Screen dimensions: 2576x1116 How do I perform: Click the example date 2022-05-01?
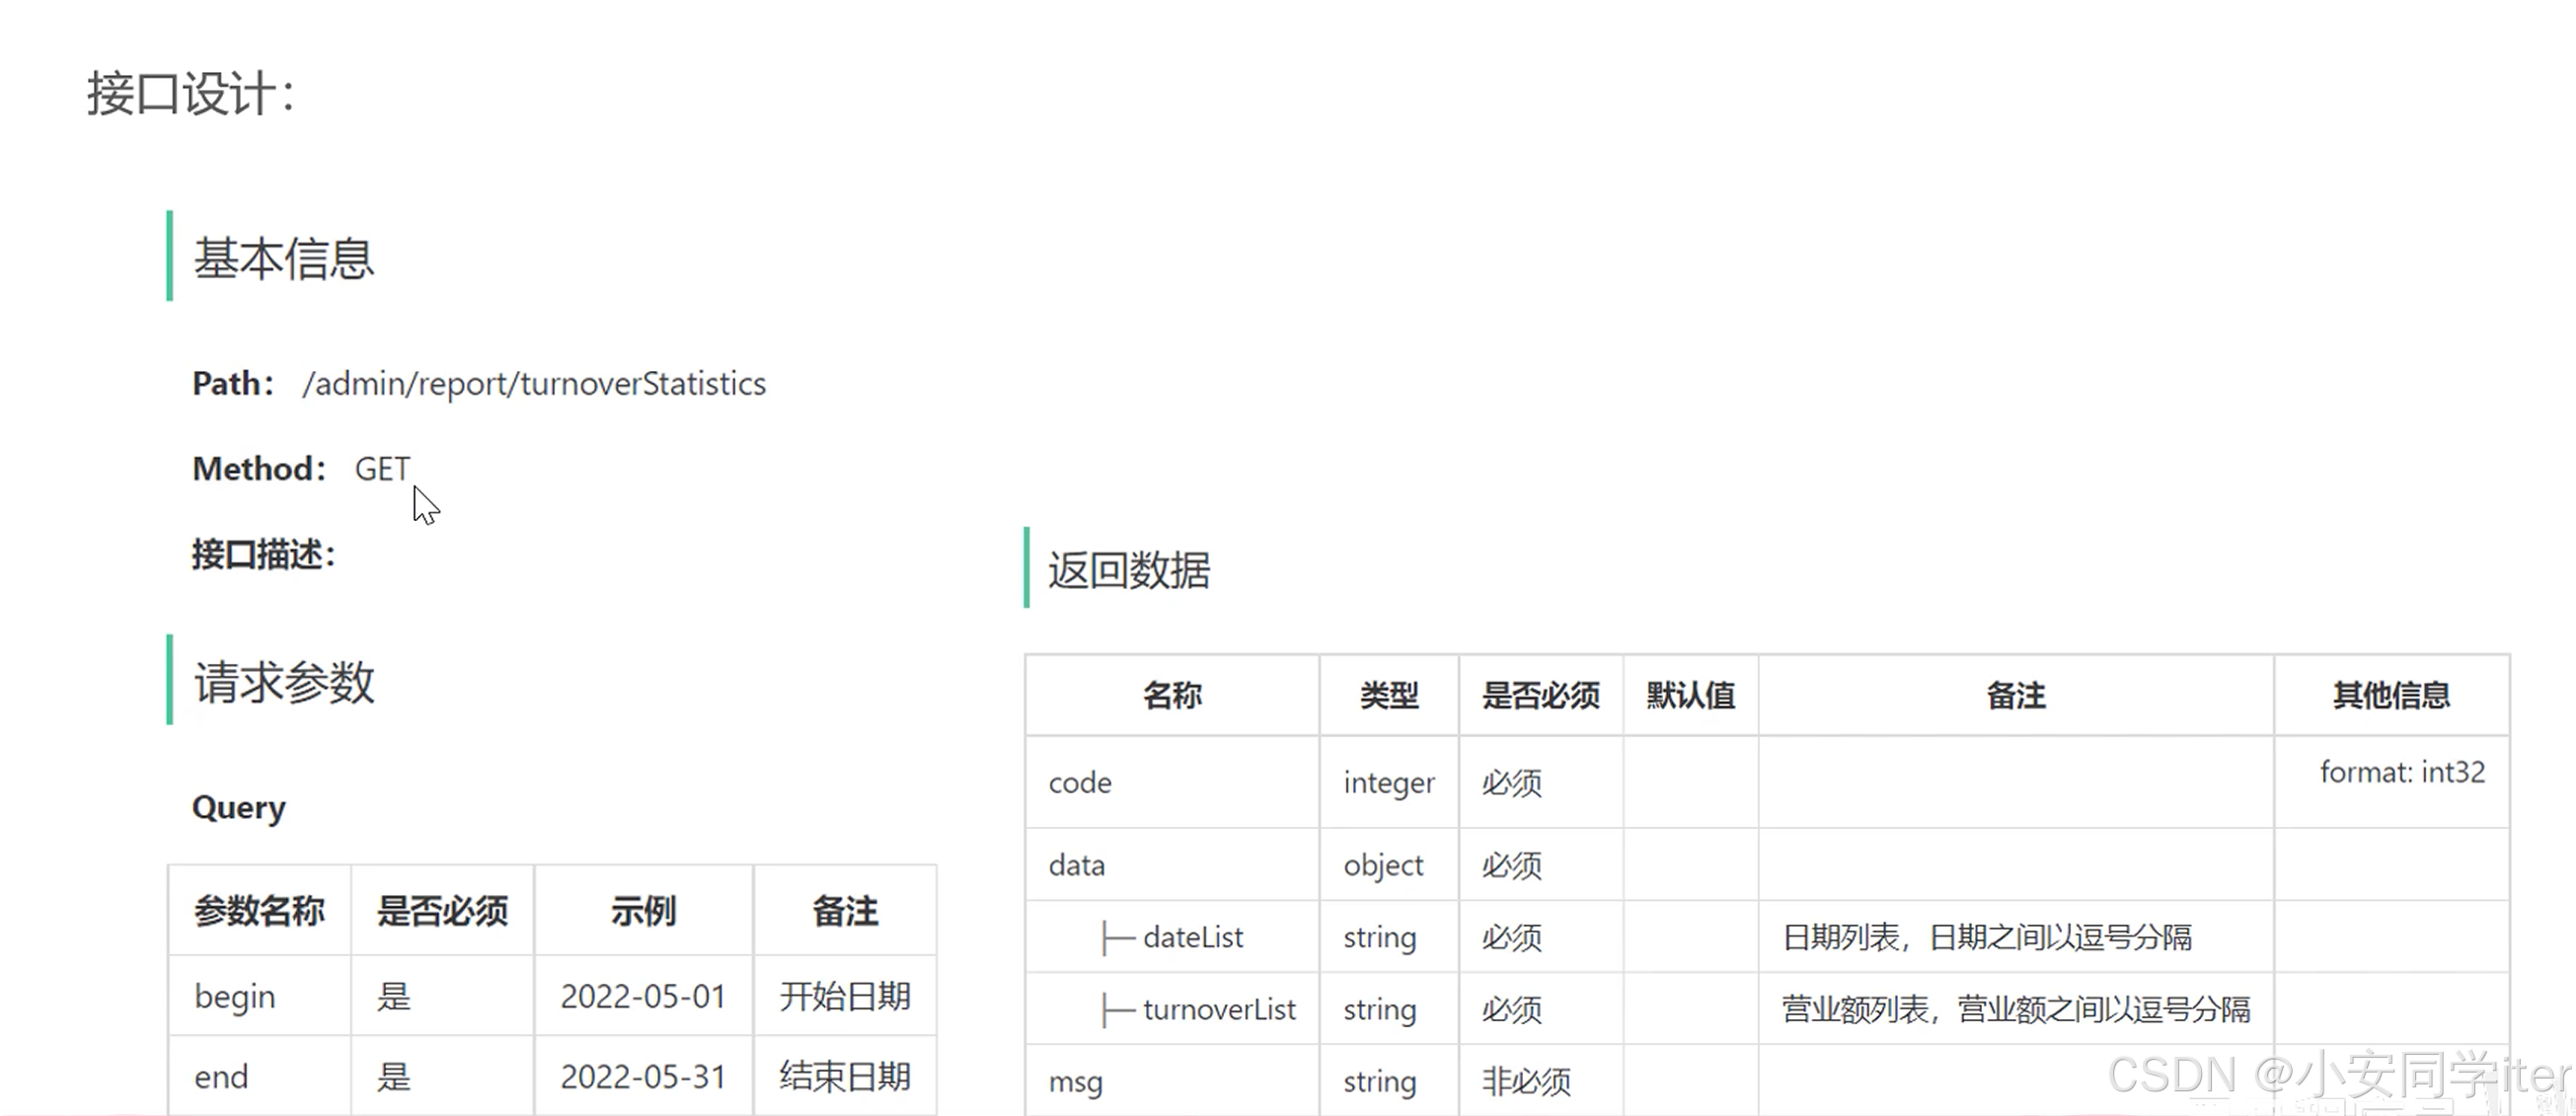(x=643, y=997)
